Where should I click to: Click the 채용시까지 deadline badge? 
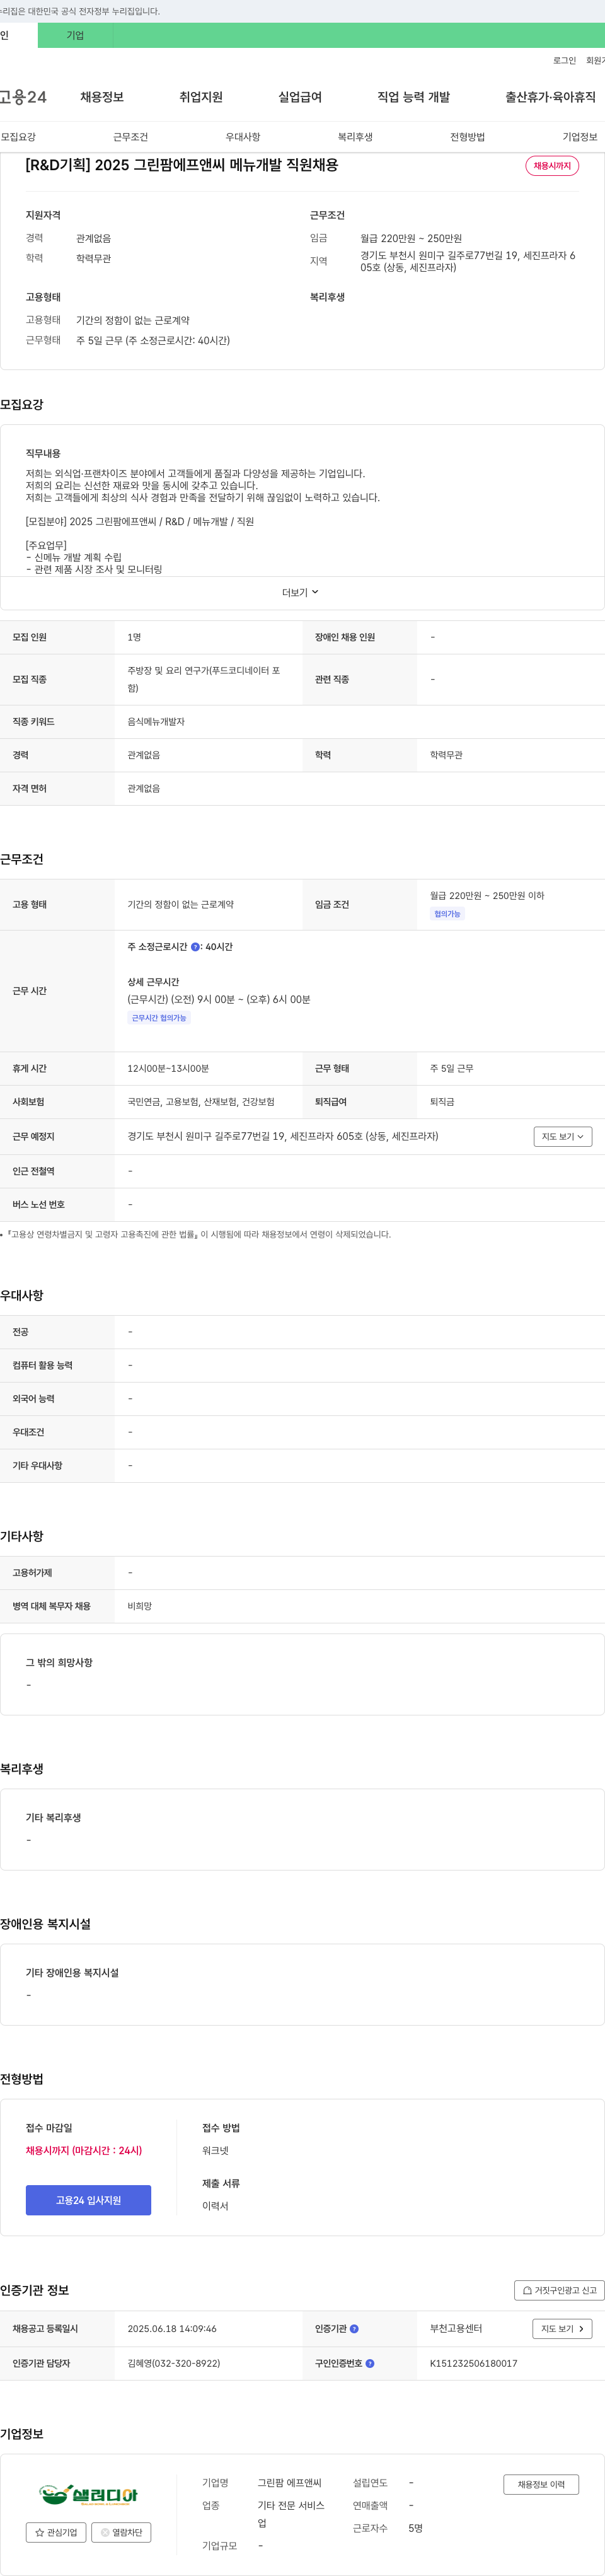click(x=552, y=166)
